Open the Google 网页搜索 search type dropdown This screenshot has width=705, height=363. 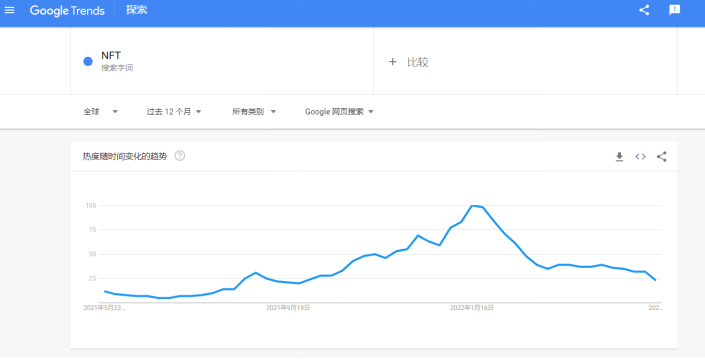click(x=339, y=112)
